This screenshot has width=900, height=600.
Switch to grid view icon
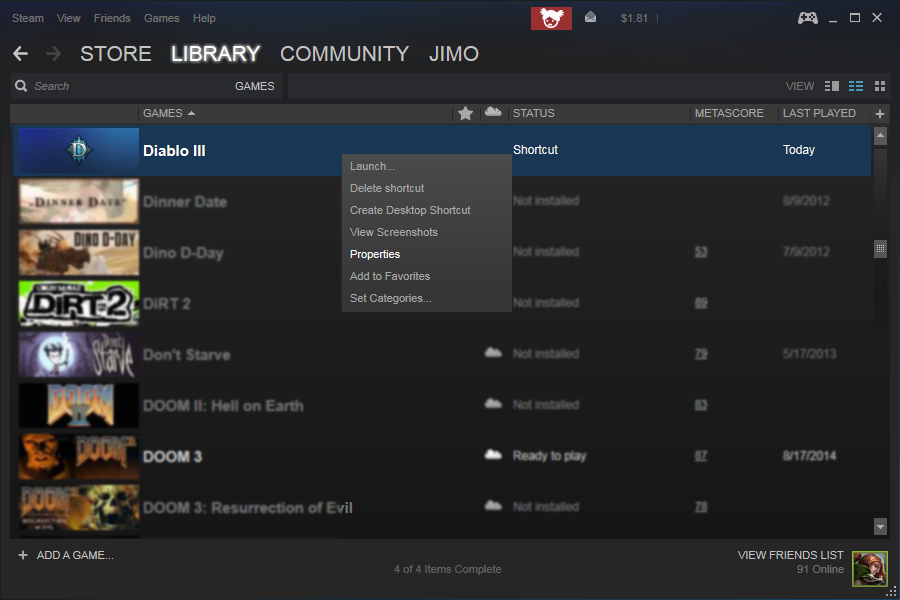pos(880,86)
